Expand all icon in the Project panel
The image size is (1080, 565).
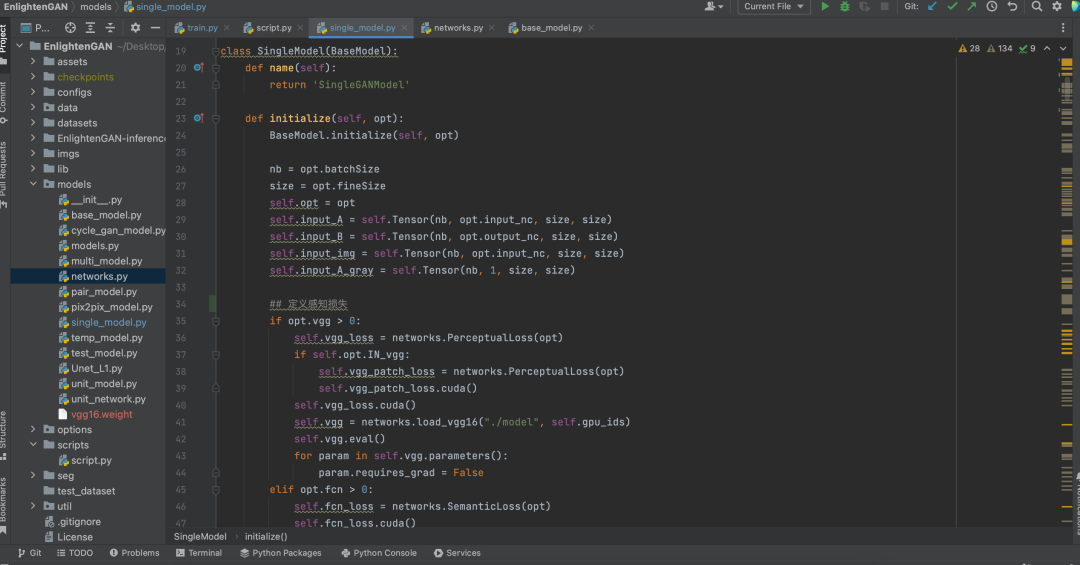(x=90, y=28)
